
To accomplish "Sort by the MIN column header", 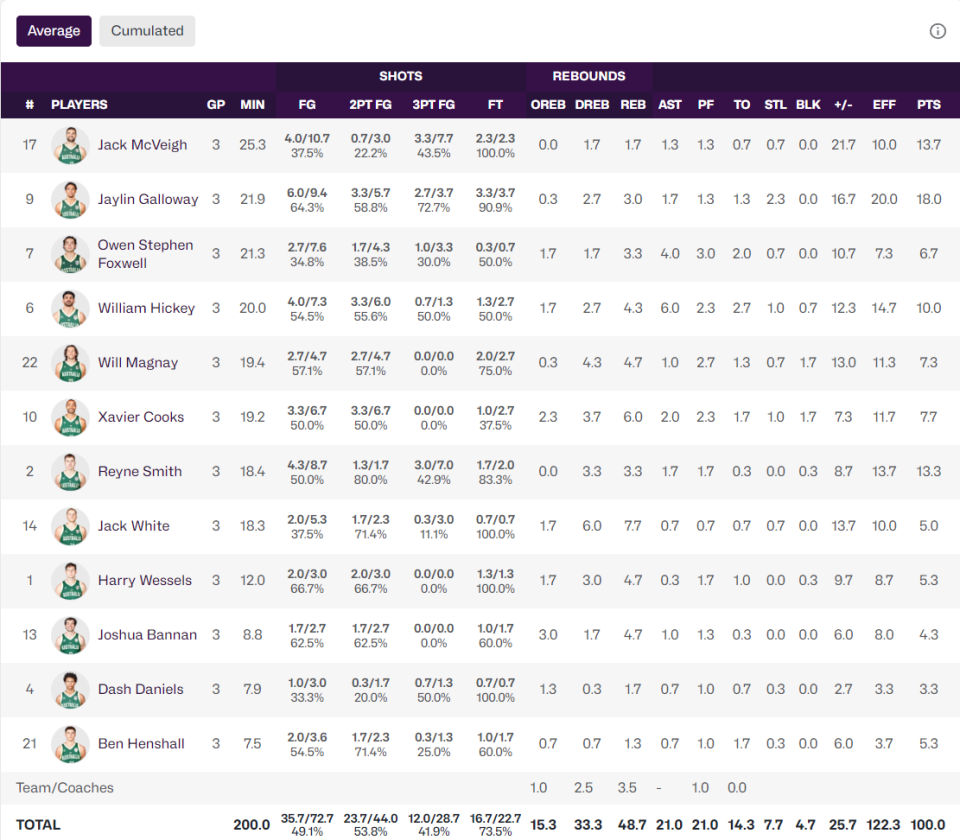I will (252, 105).
